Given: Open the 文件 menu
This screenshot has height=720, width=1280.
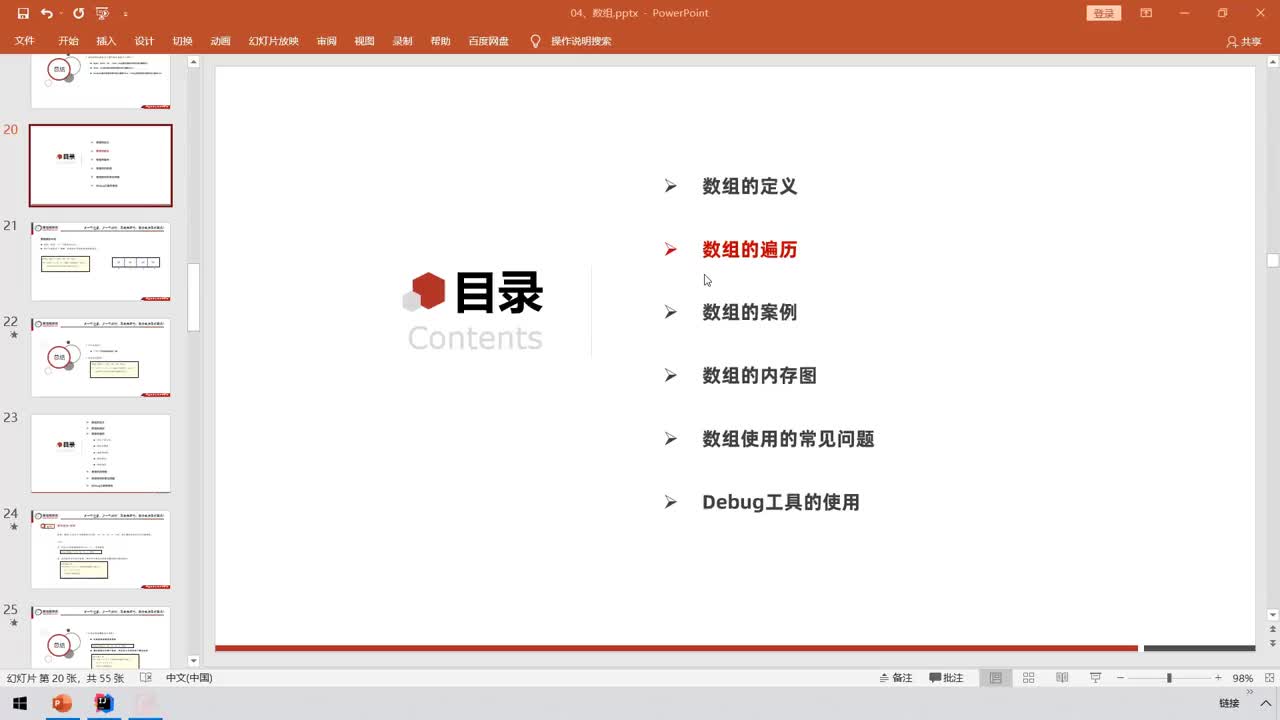Looking at the screenshot, I should (25, 41).
